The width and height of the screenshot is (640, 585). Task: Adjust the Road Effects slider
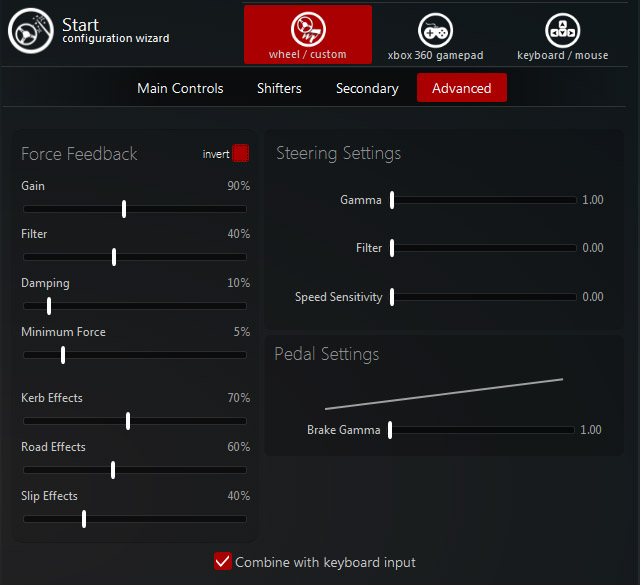pos(113,470)
